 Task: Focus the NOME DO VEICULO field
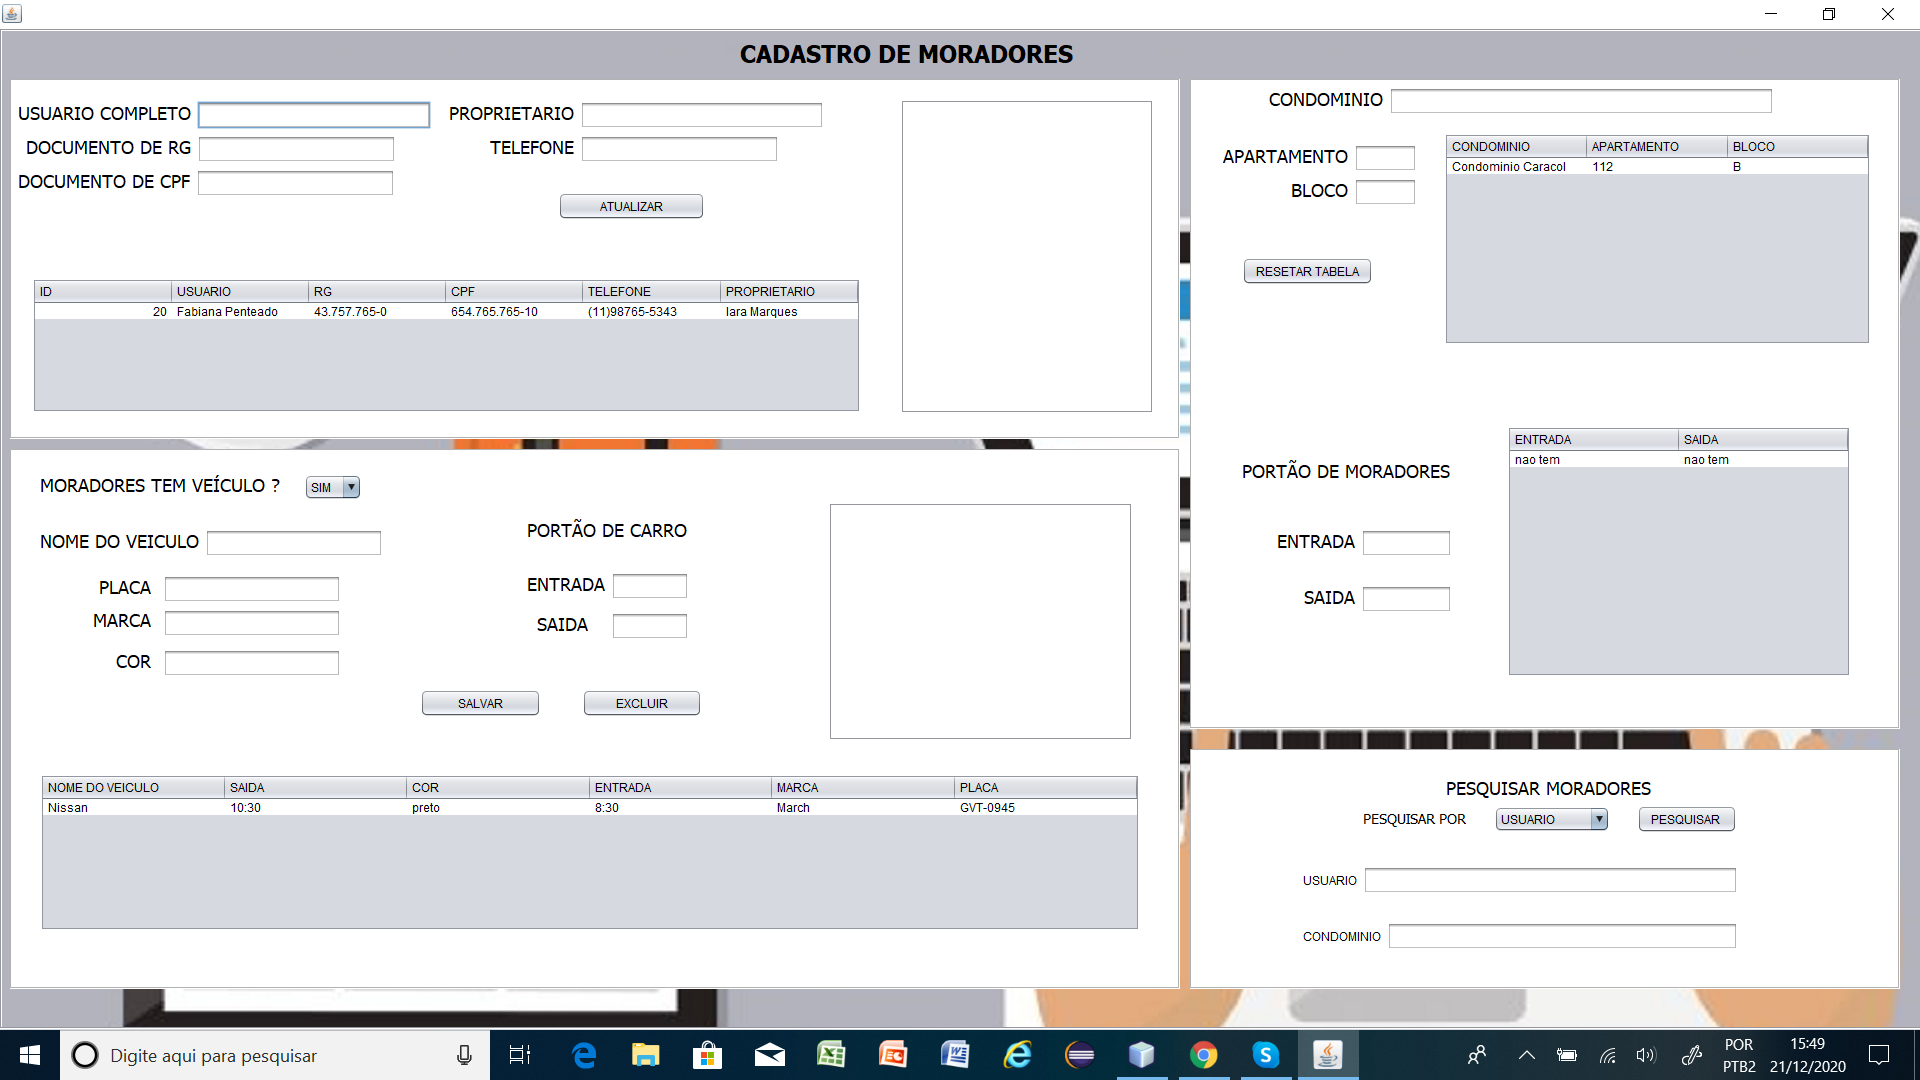pos(294,543)
